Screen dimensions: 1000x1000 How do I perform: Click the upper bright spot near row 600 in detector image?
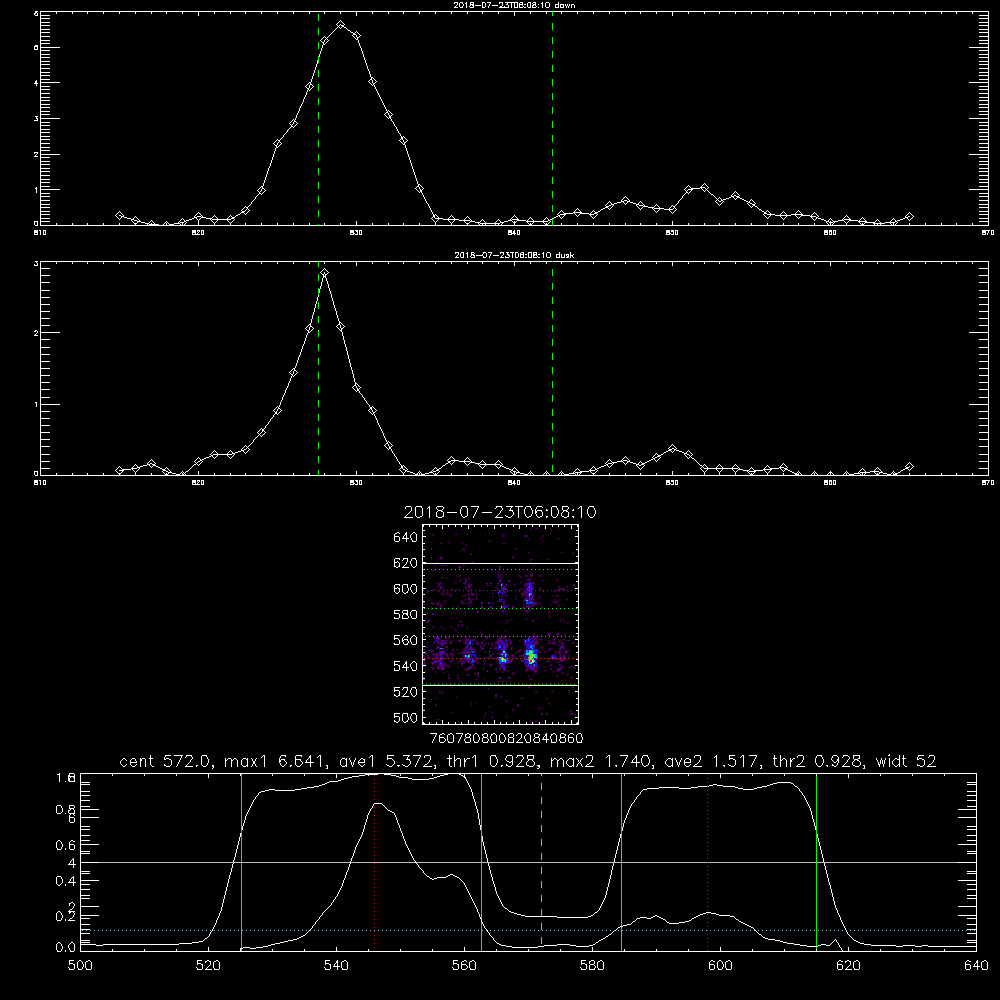click(x=529, y=593)
